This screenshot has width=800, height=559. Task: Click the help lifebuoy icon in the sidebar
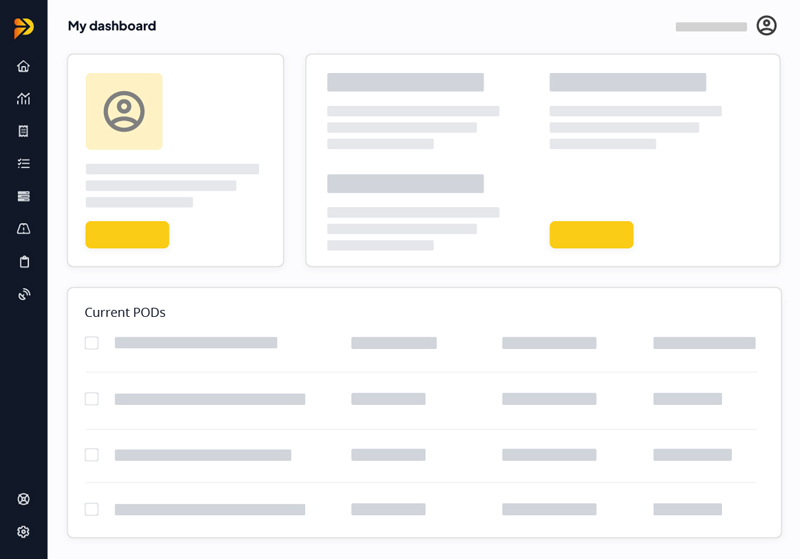[24, 499]
